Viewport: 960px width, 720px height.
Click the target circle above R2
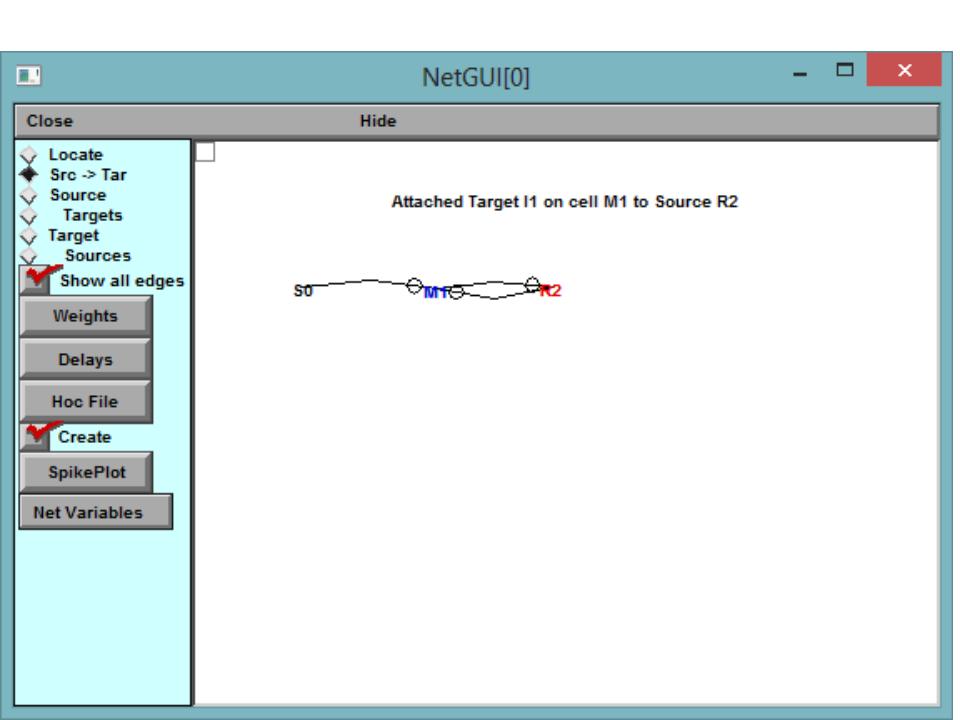click(x=533, y=284)
